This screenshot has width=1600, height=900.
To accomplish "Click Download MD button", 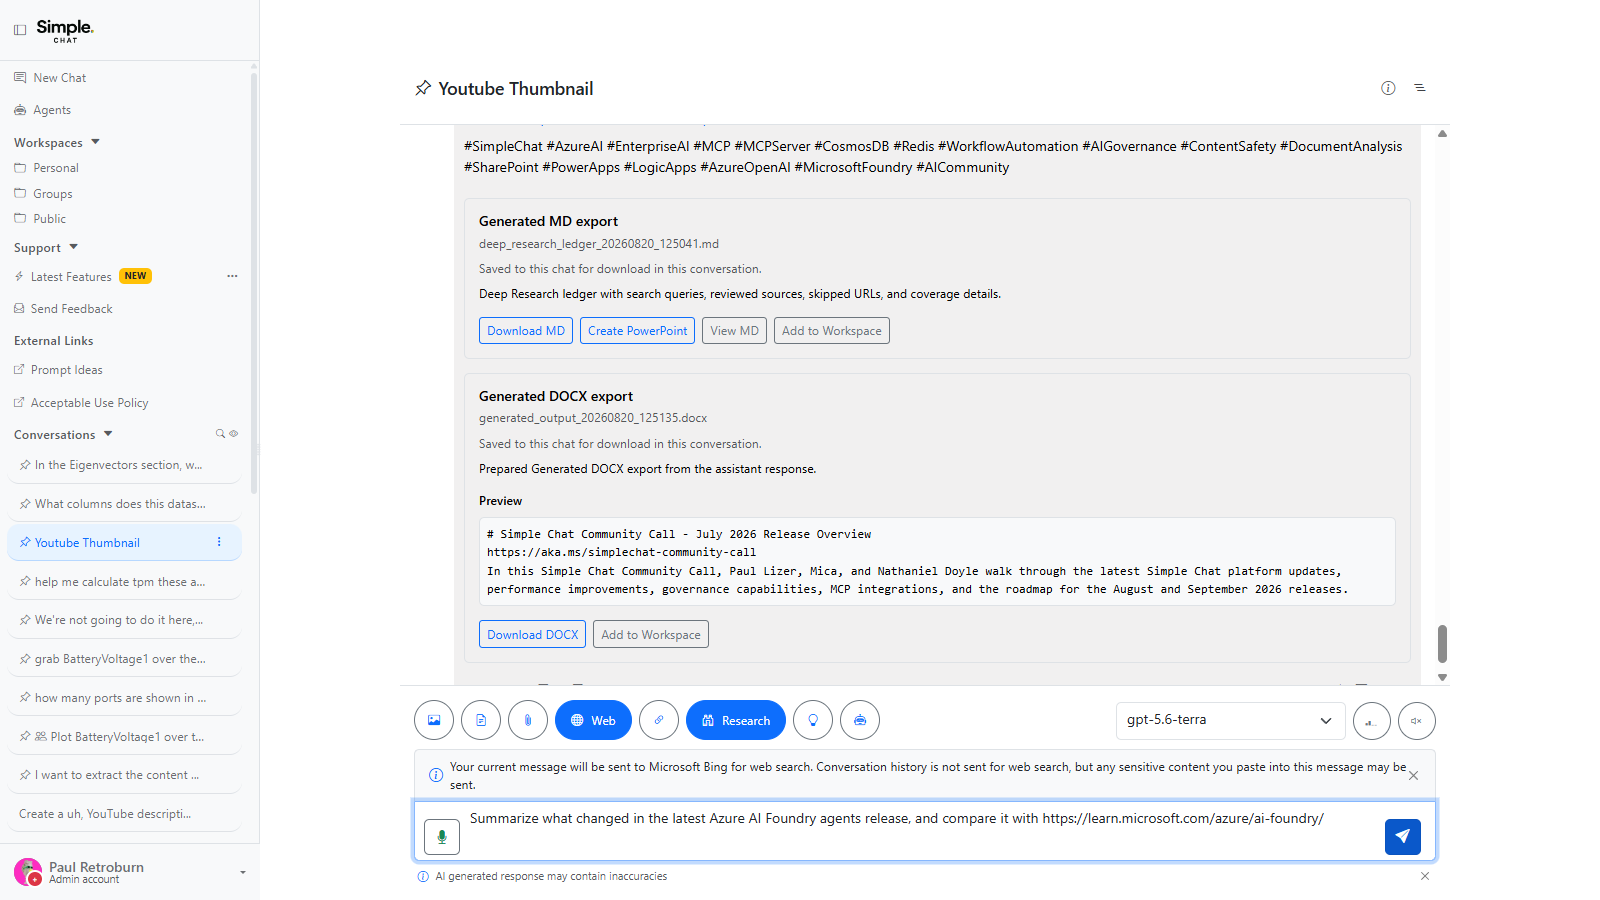I will [526, 331].
